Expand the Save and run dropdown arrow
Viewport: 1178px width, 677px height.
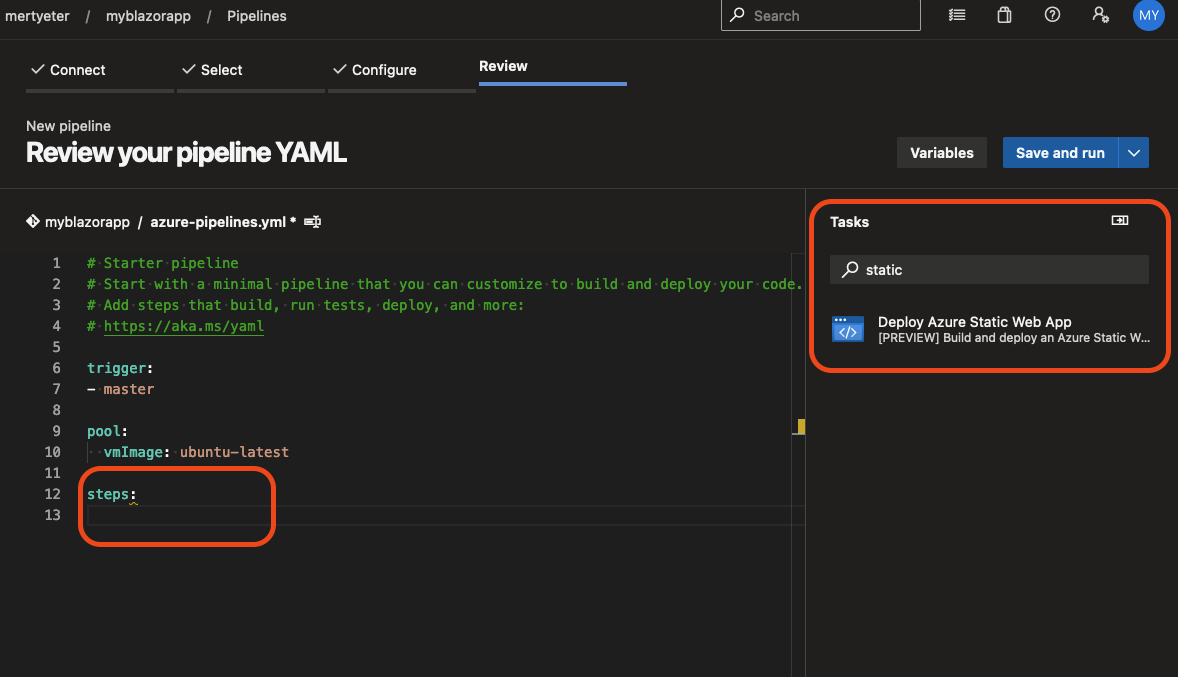click(x=1134, y=153)
